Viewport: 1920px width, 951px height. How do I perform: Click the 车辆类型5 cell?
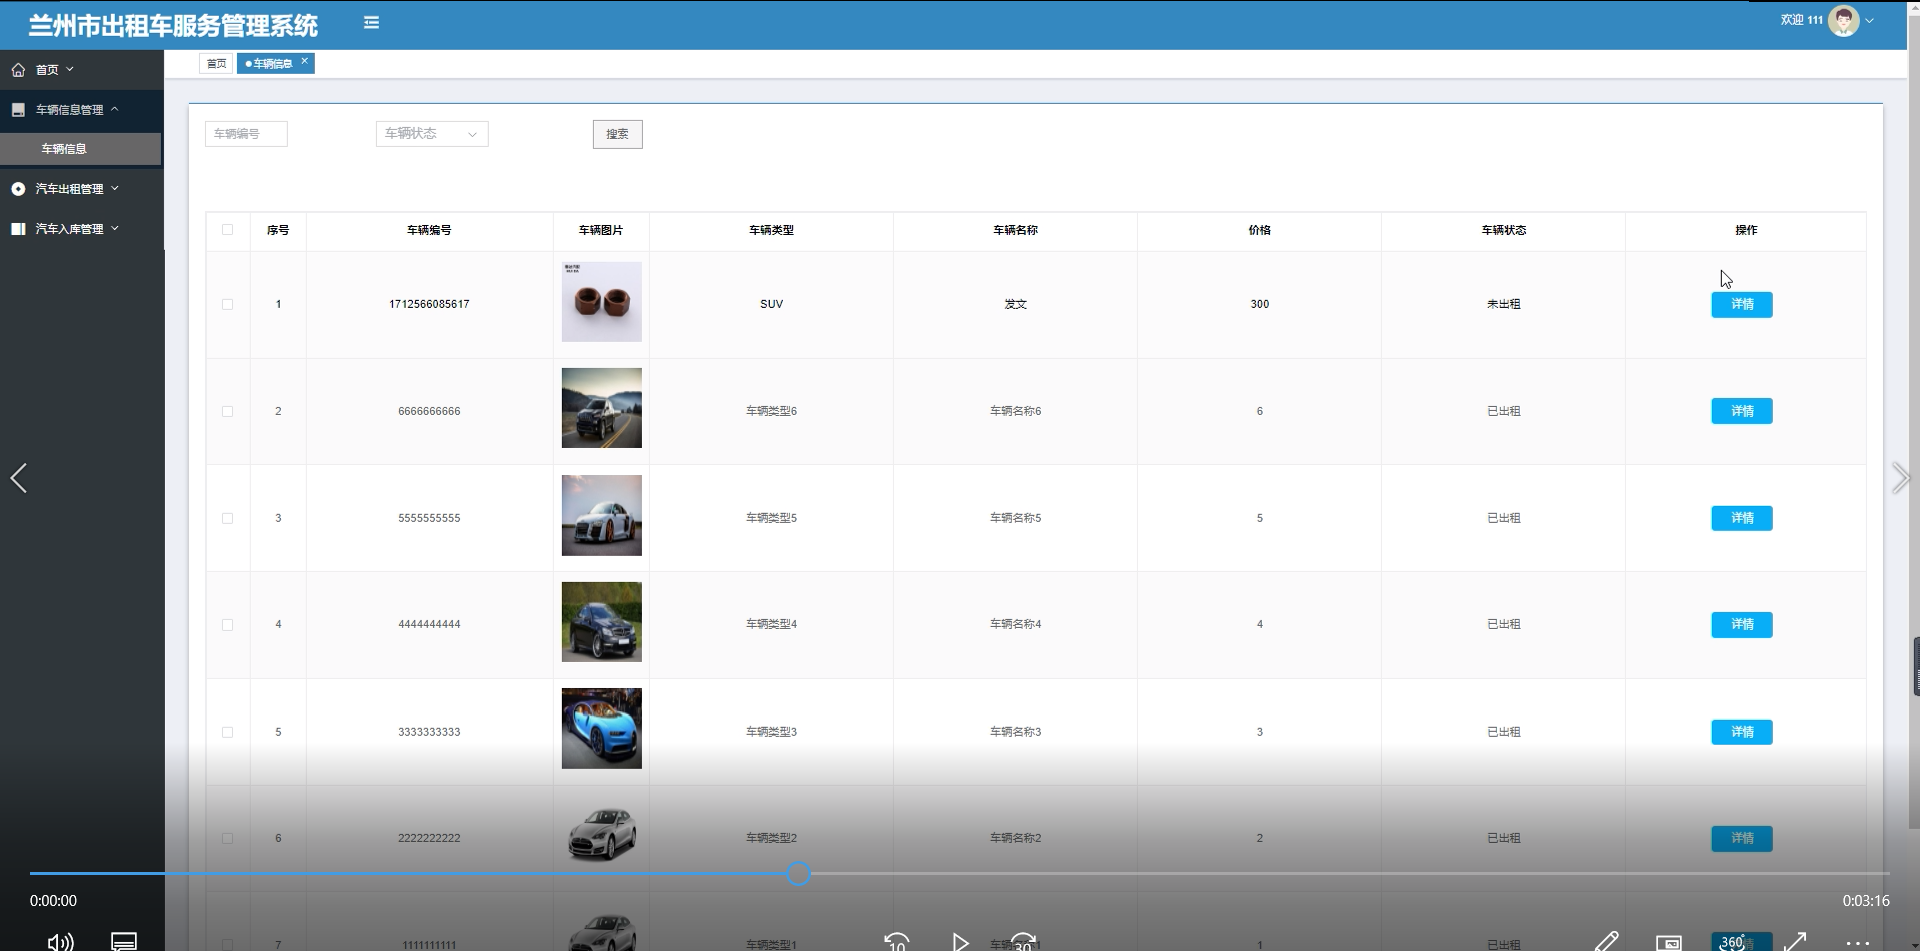(771, 518)
